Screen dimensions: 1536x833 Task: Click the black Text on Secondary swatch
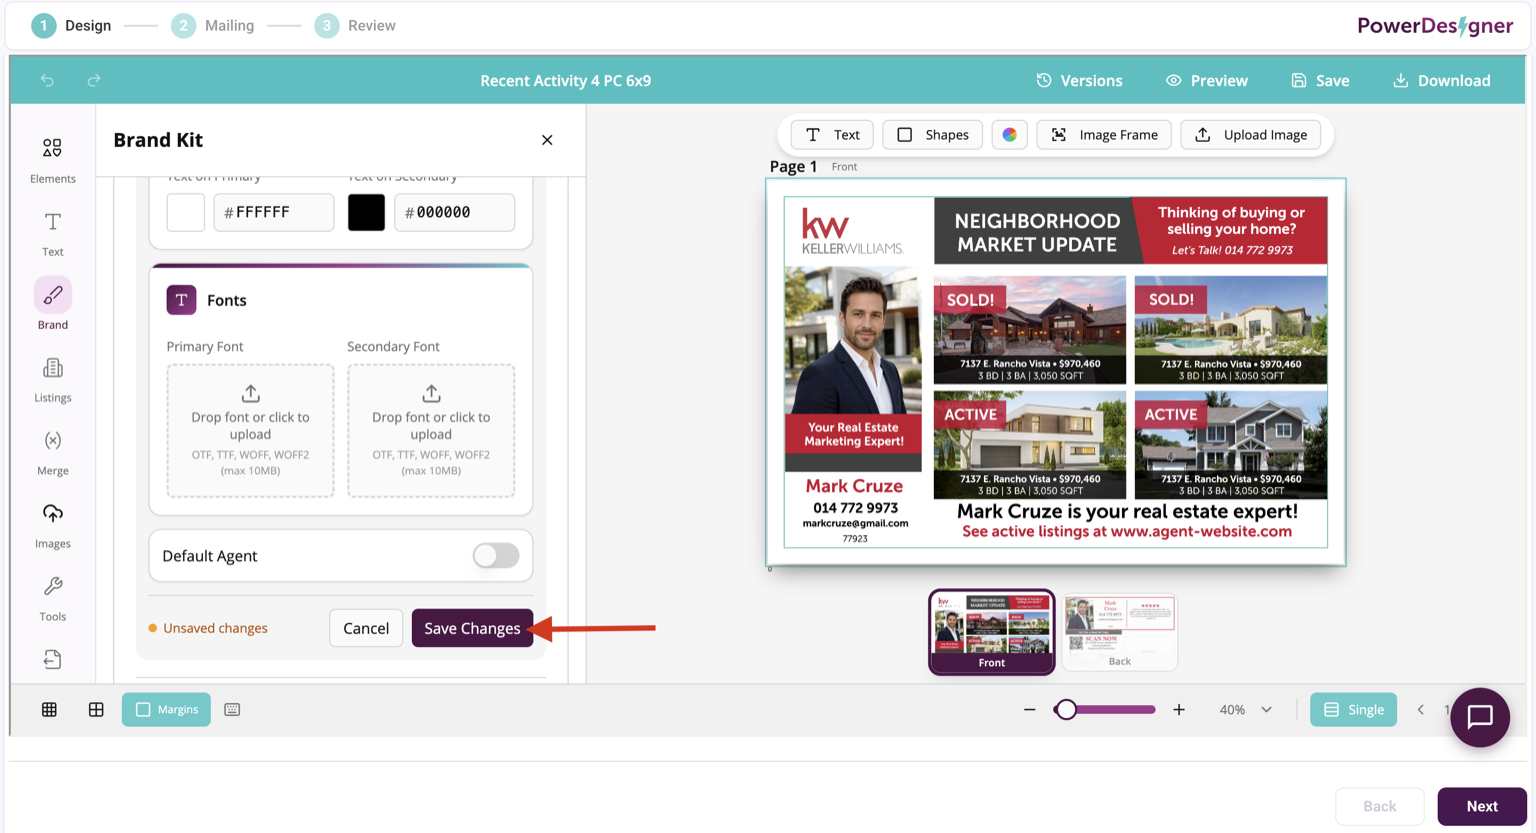click(x=366, y=212)
